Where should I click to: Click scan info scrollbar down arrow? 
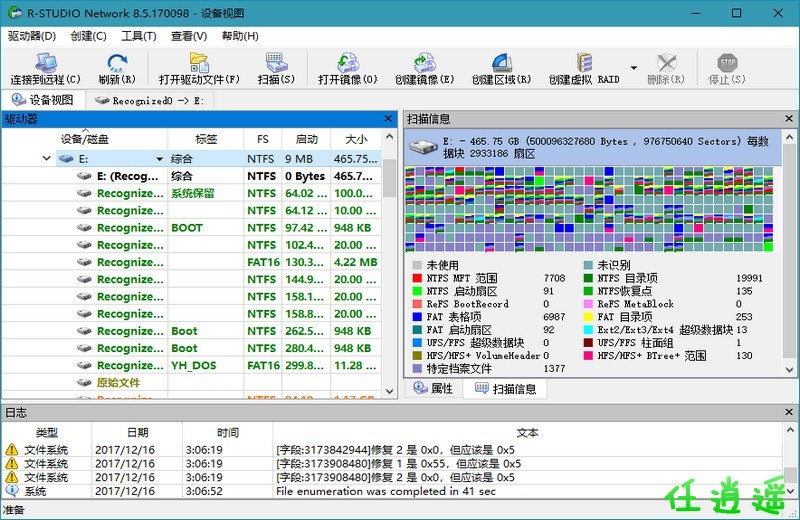[x=789, y=369]
